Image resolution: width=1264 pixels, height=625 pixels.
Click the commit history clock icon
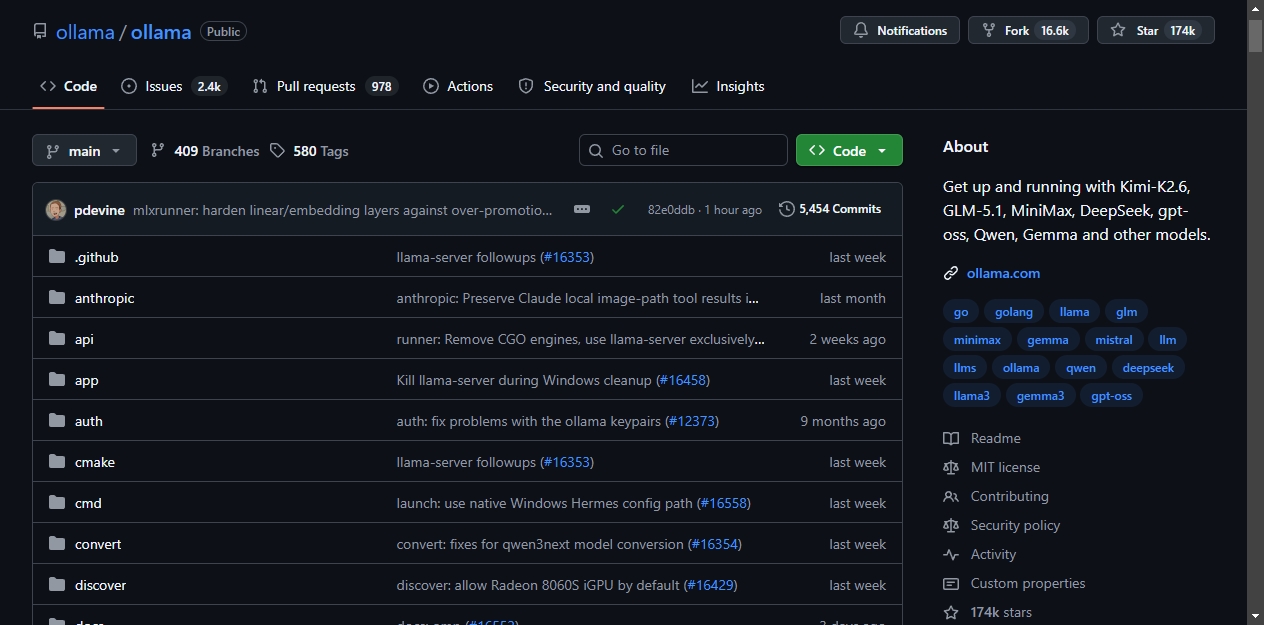(787, 209)
